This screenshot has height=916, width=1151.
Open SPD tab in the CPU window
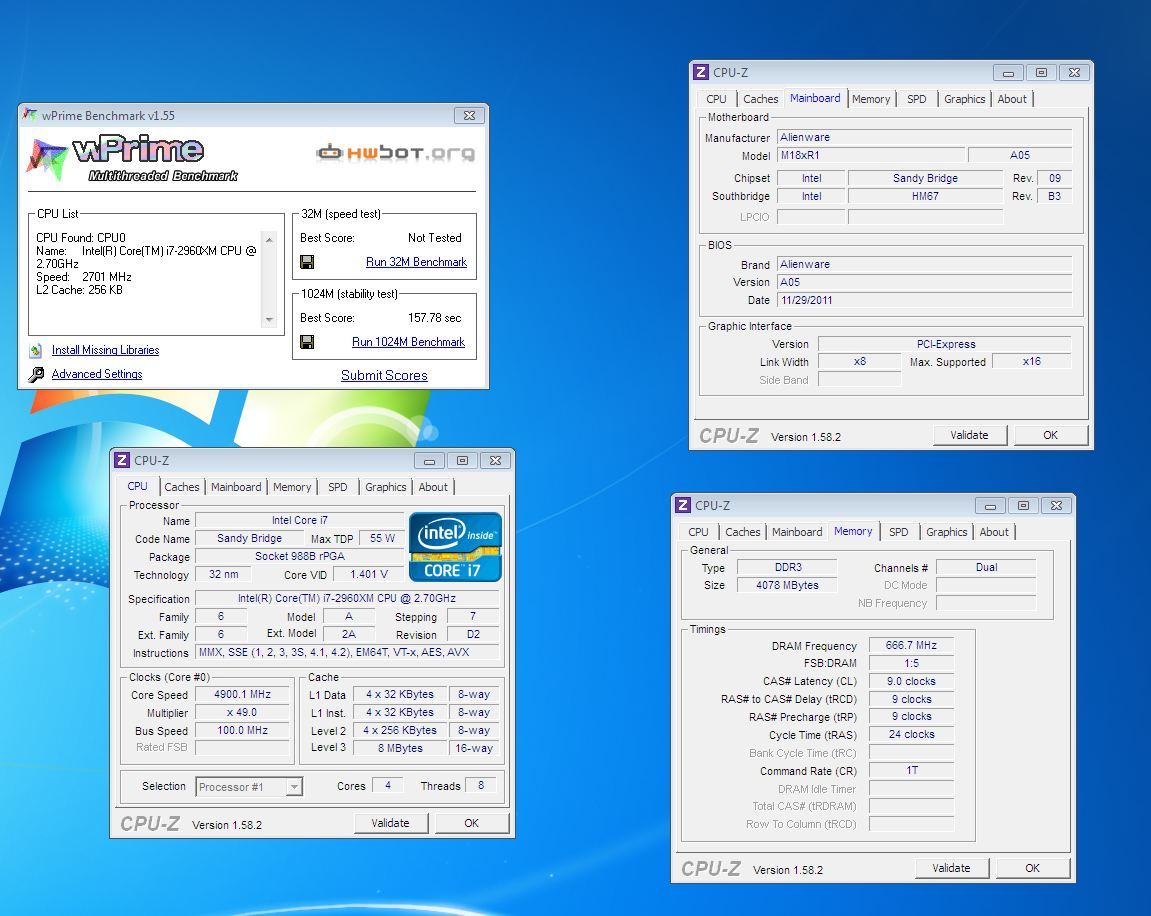click(x=338, y=487)
